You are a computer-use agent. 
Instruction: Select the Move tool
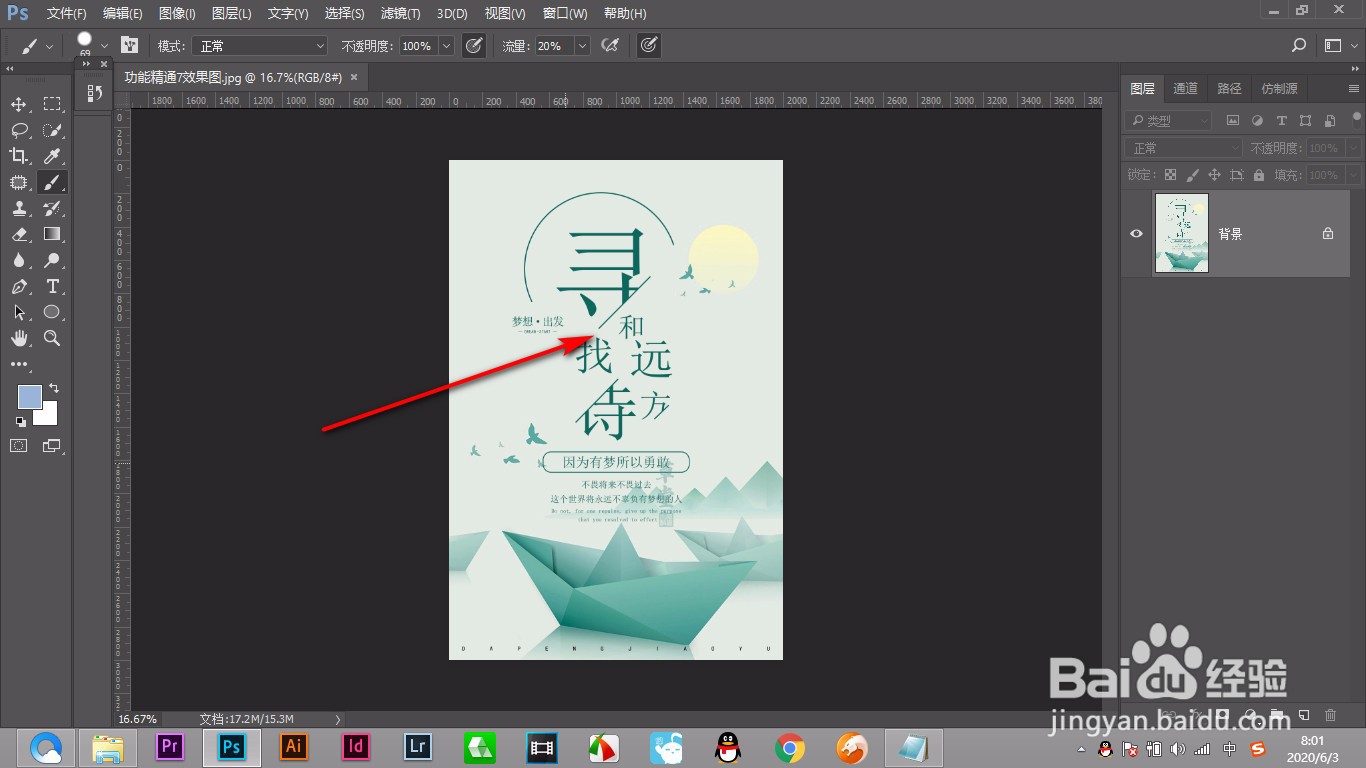point(18,103)
